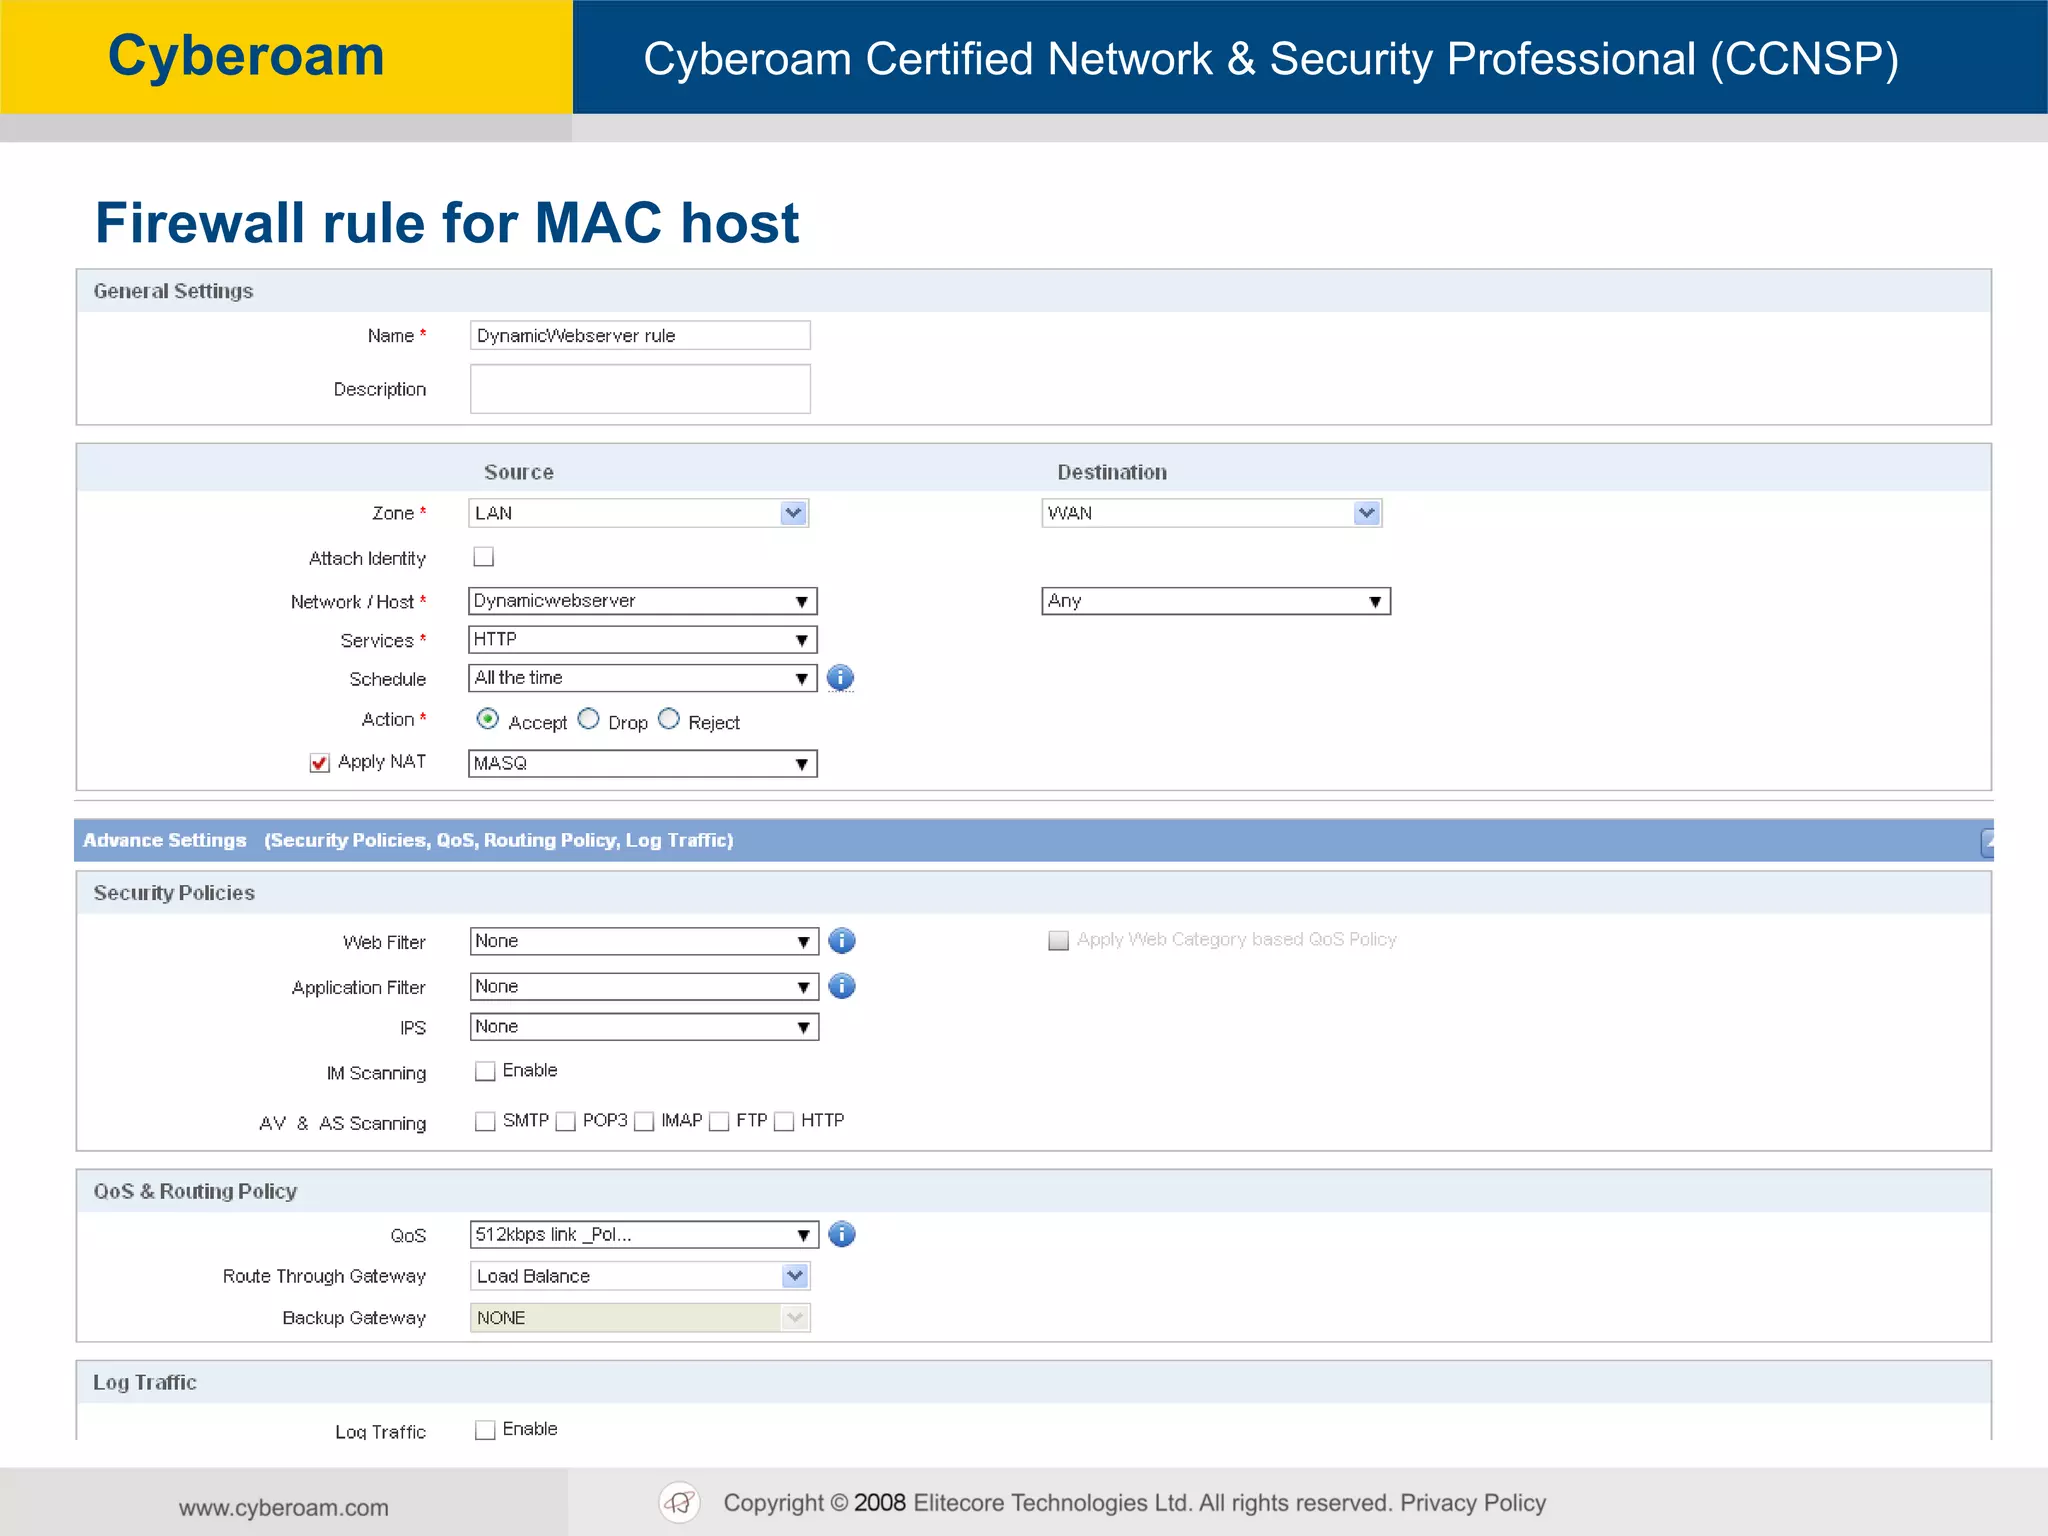
Task: Open the Route Through Gateway dropdown
Action: 640,1276
